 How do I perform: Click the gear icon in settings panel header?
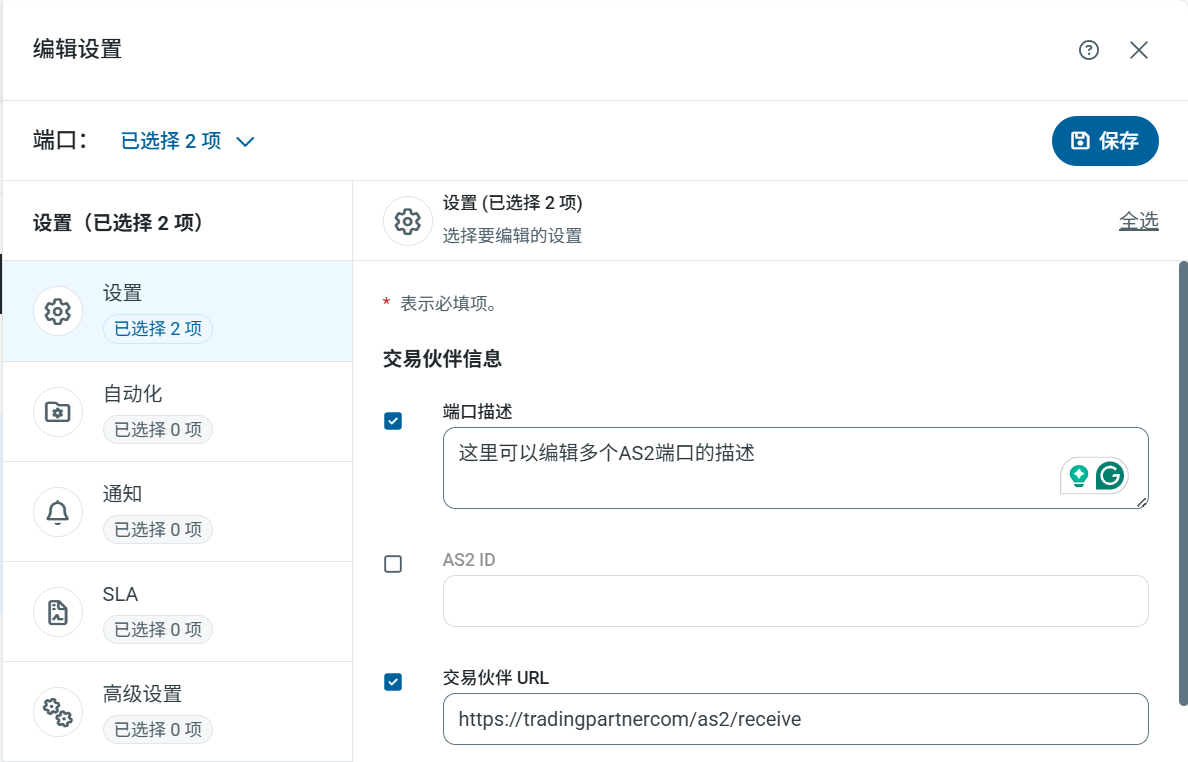click(x=407, y=221)
